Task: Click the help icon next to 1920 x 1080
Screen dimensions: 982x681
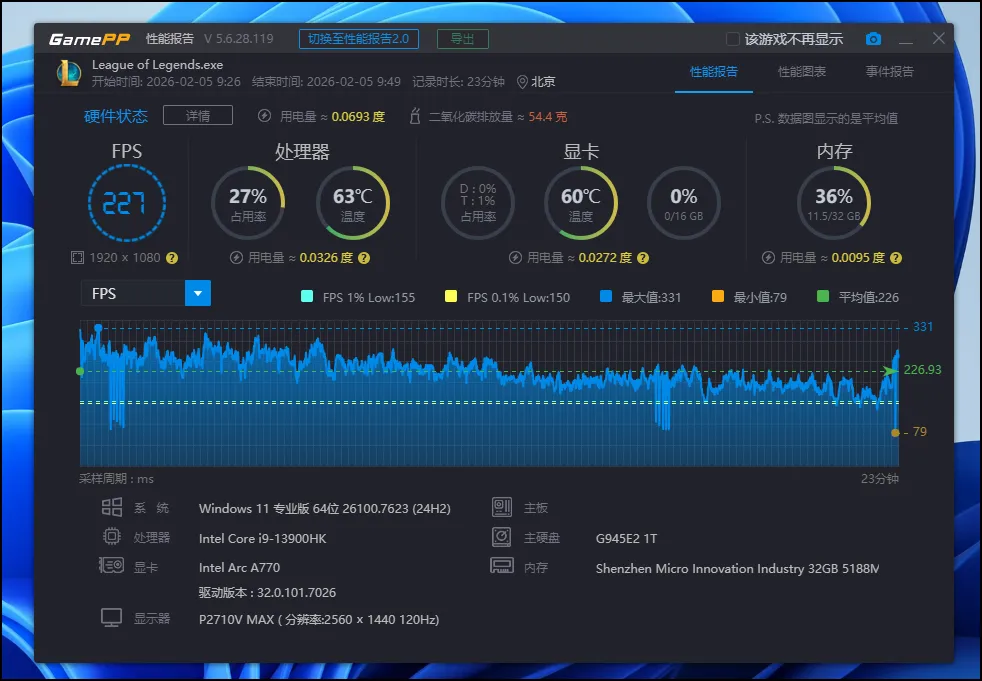Action: [172, 257]
